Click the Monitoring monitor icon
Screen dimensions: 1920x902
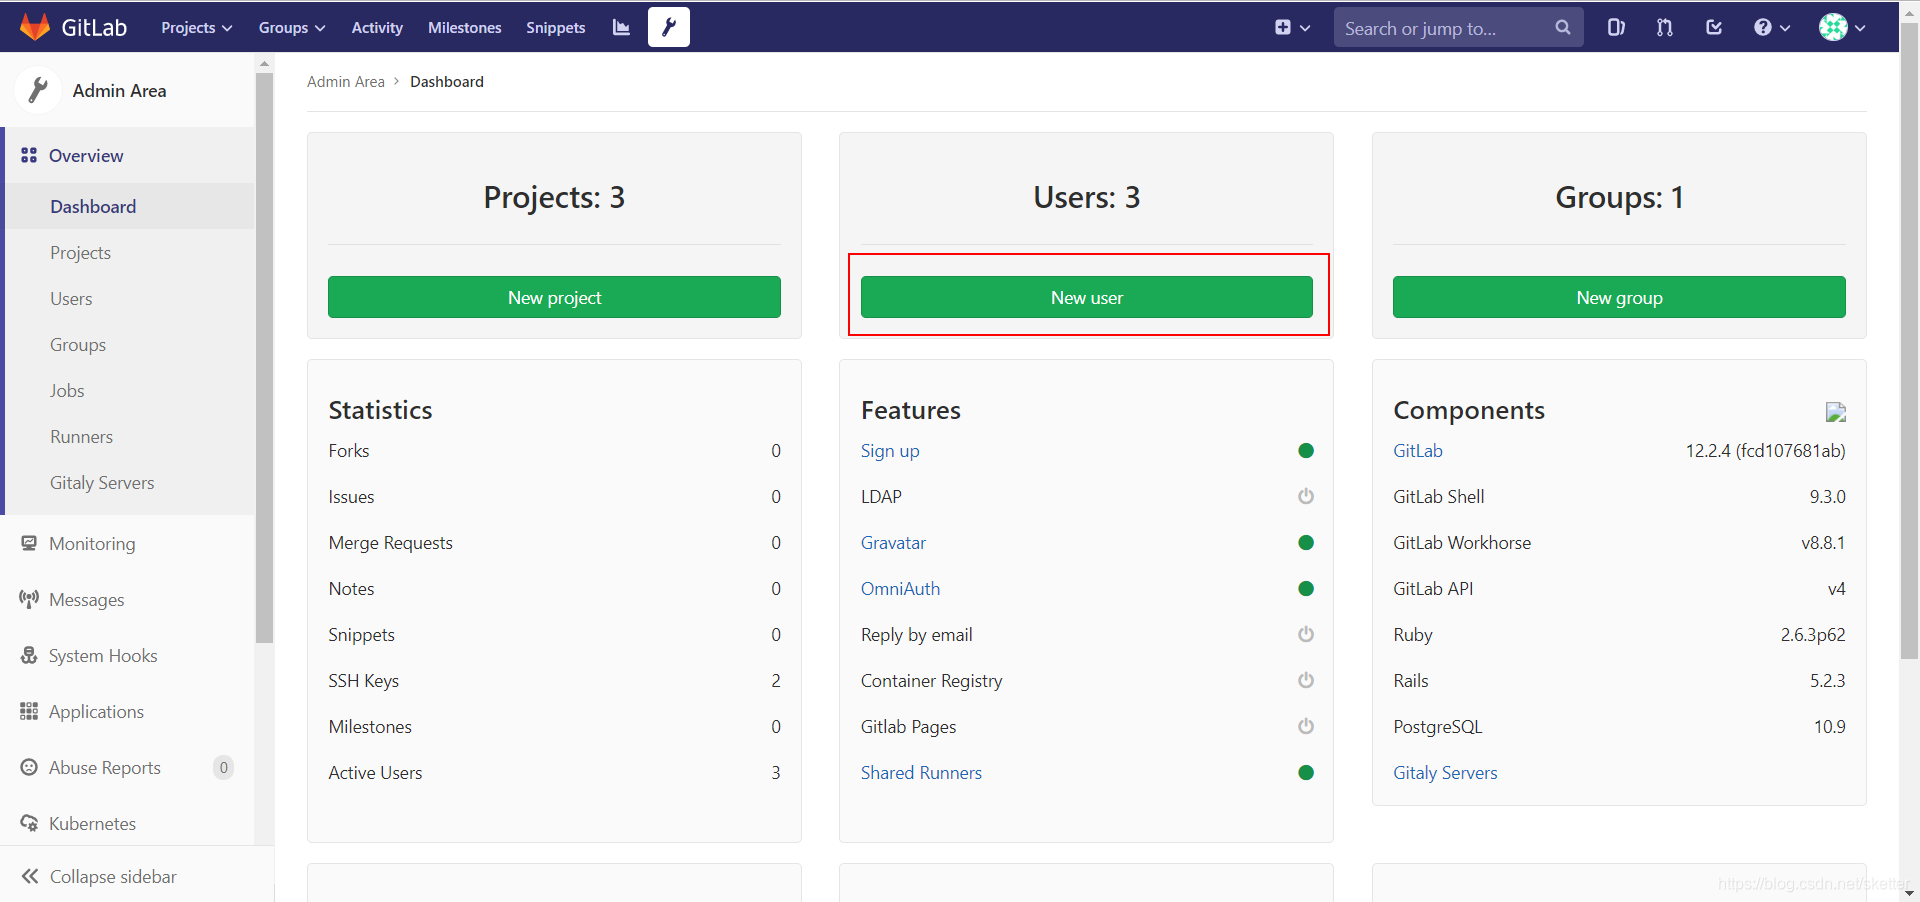[x=29, y=543]
